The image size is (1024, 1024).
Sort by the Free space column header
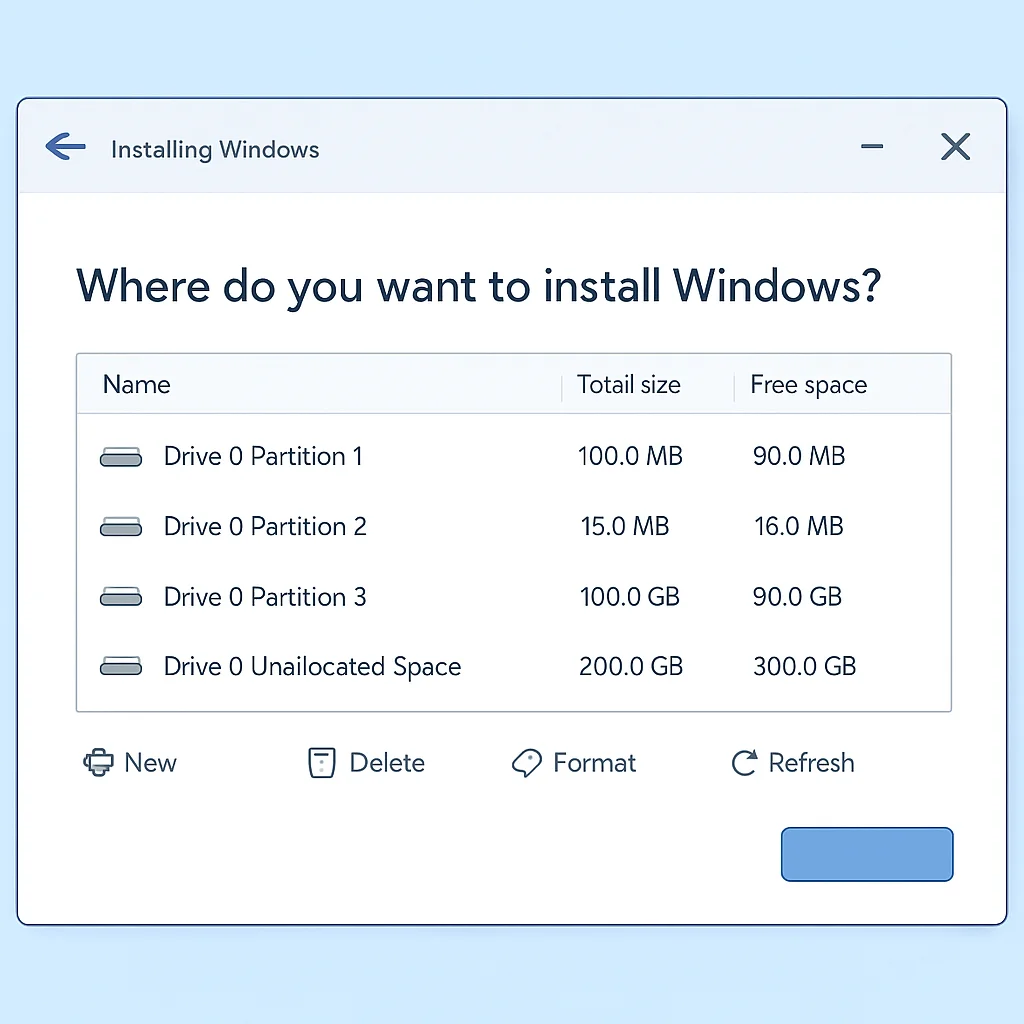tap(808, 385)
